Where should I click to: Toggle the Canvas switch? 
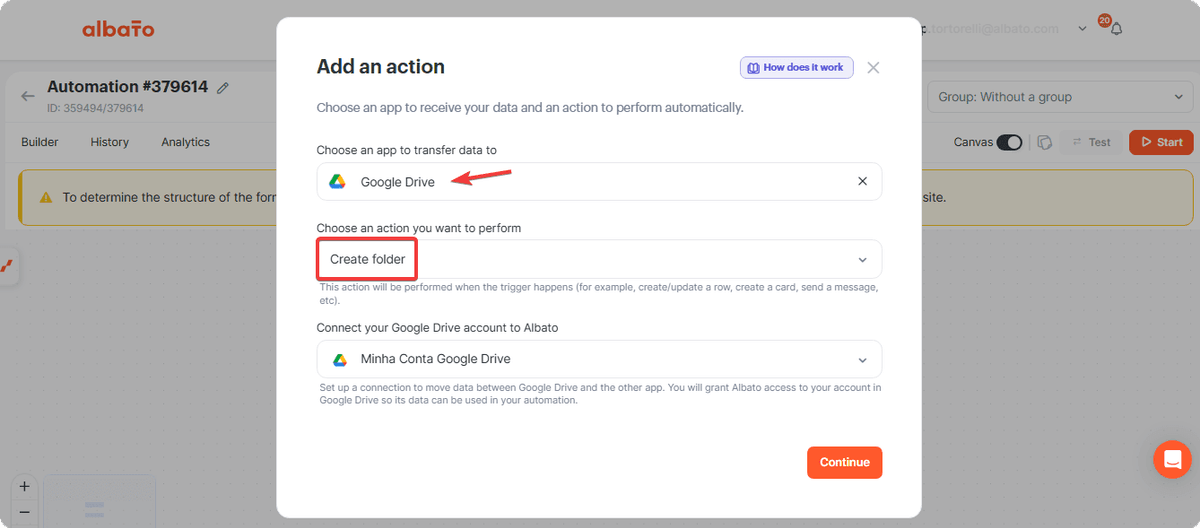1009,142
